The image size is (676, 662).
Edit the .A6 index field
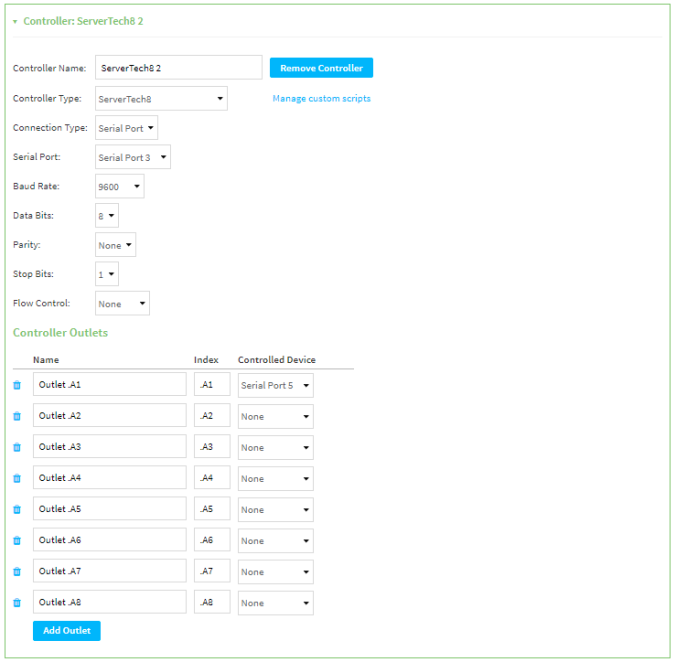pos(212,540)
